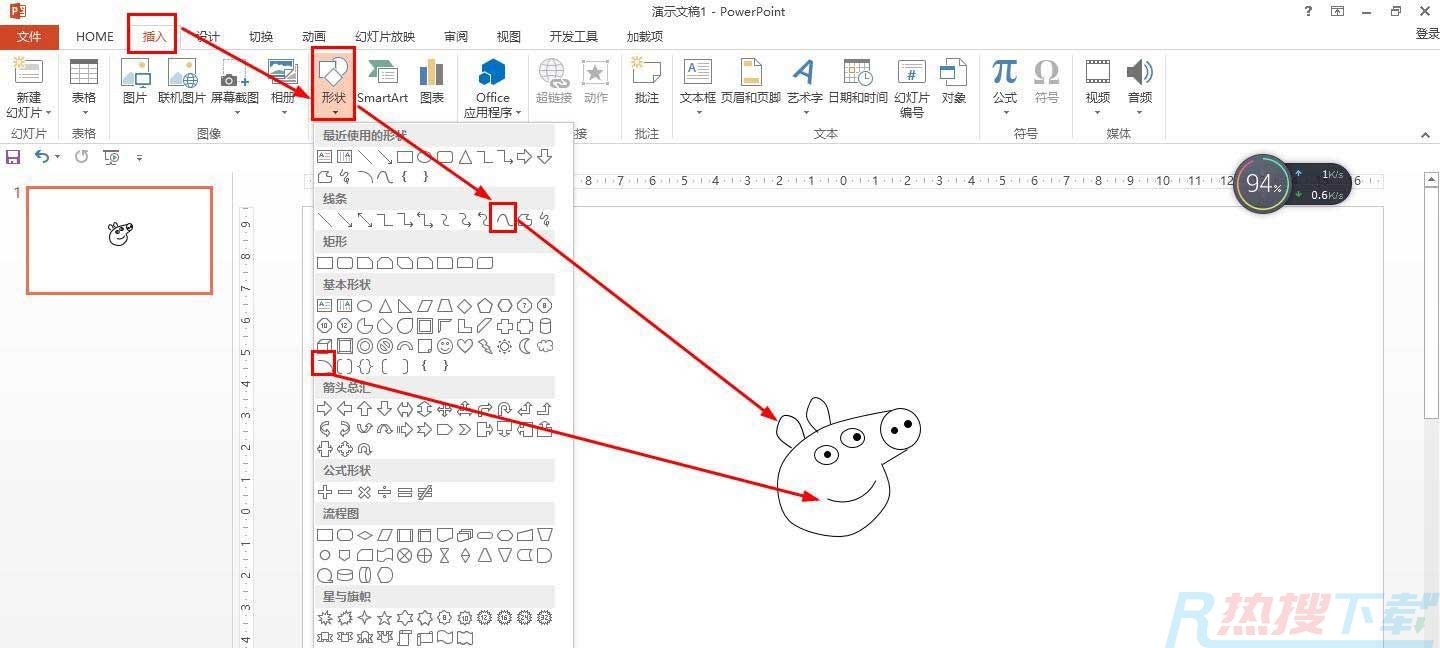This screenshot has width=1440, height=648.
Task: Click the save icon in the quick access toolbar
Action: coord(13,157)
